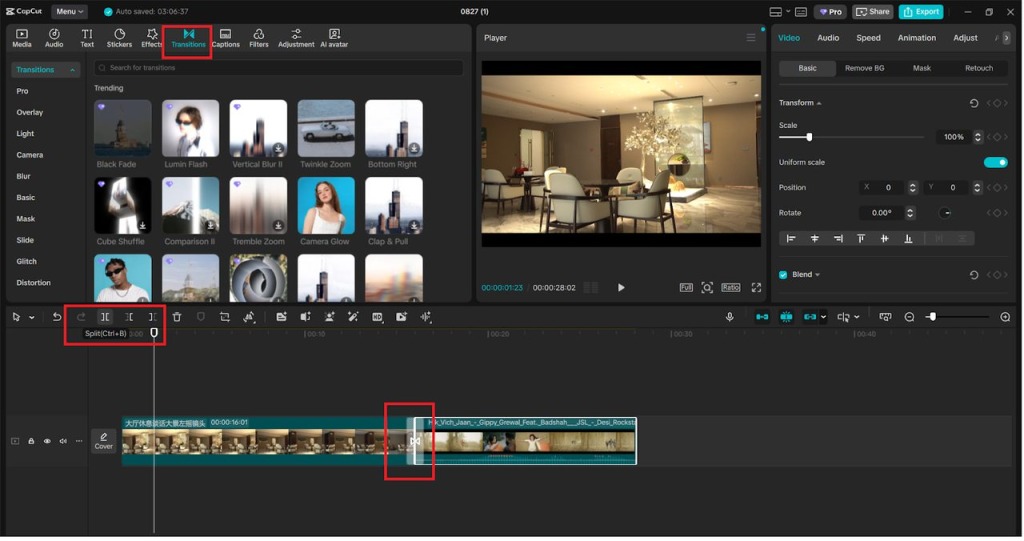Image resolution: width=1024 pixels, height=541 pixels.
Task: Uncheck the Blend checkbox
Action: pyautogui.click(x=783, y=275)
